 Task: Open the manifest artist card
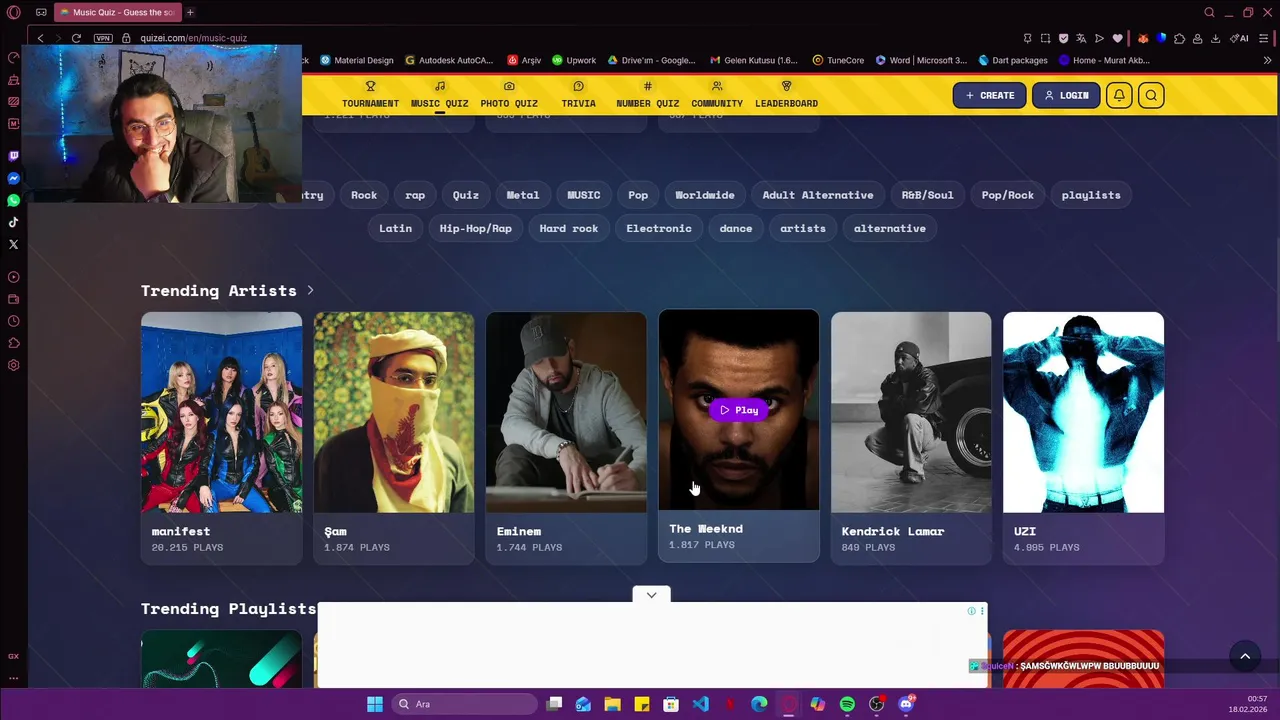point(221,438)
